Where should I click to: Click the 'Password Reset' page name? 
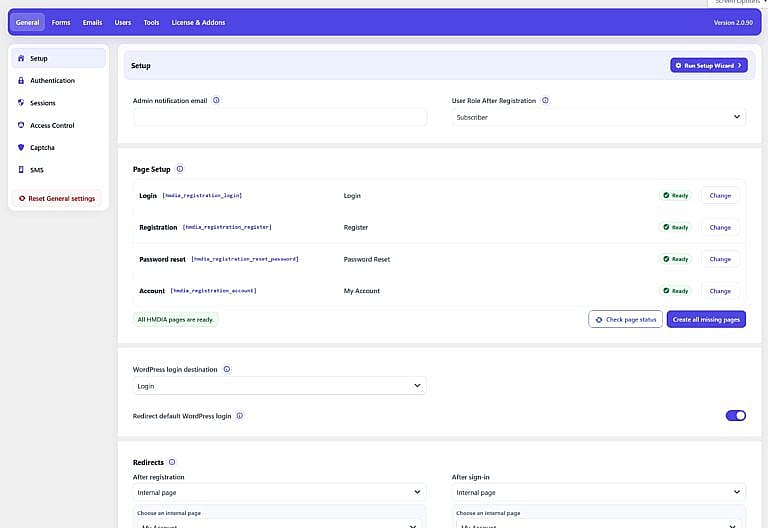367,259
